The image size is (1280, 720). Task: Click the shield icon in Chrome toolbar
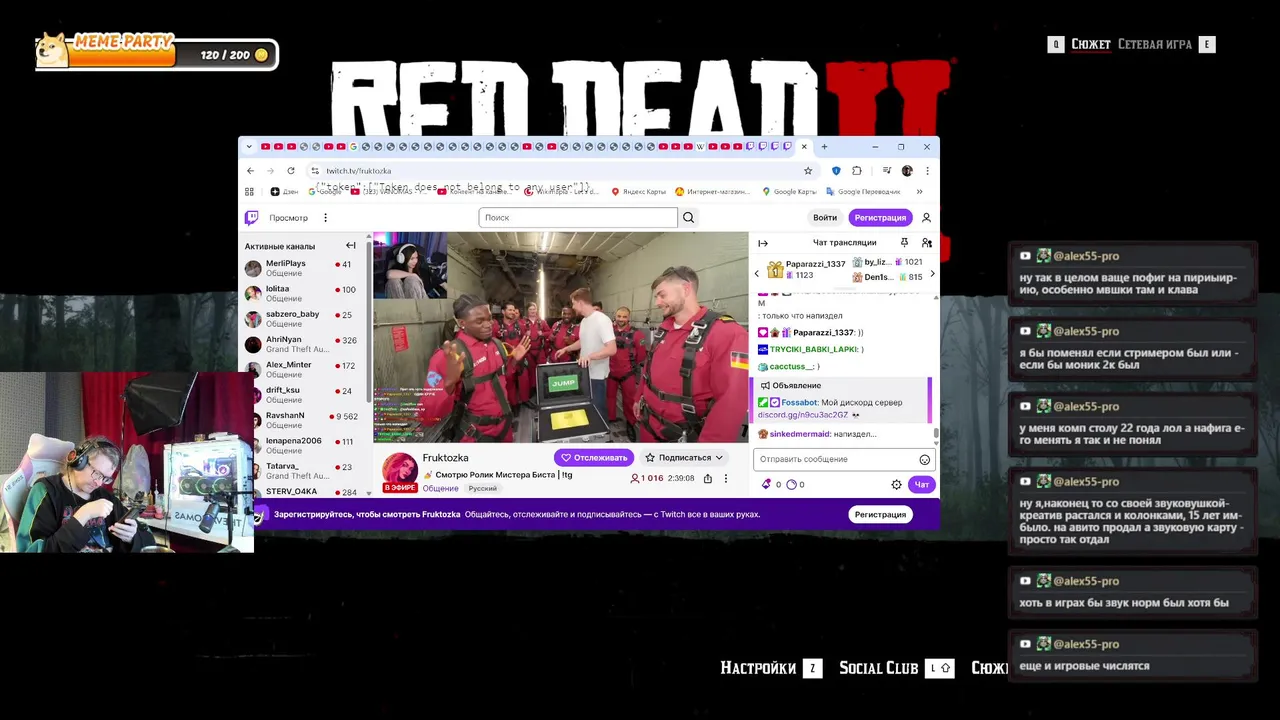click(836, 171)
